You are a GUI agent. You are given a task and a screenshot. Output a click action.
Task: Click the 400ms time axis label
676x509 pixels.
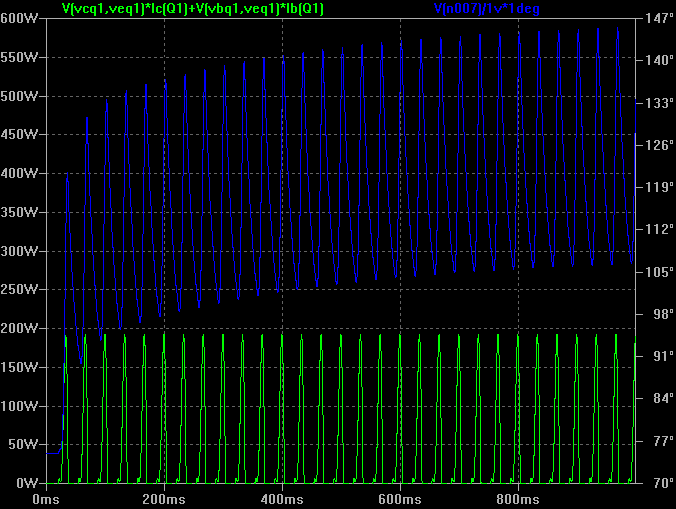click(282, 500)
